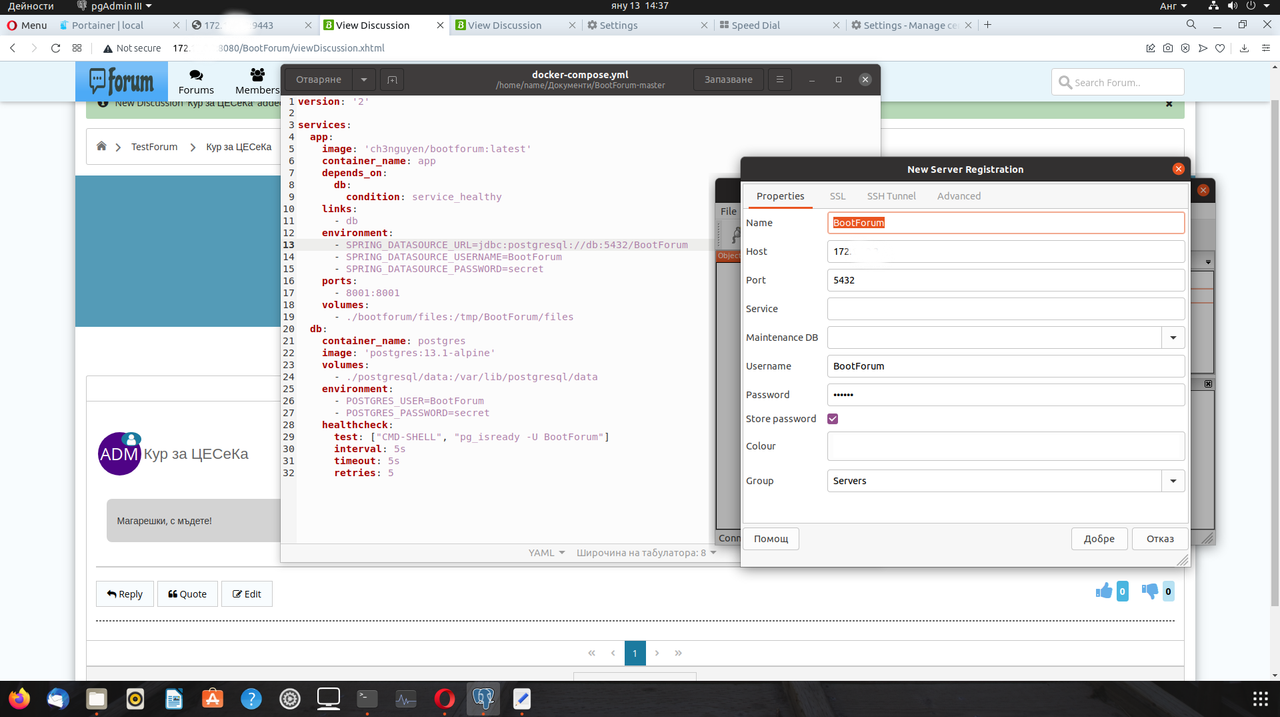Click the forum thumbs-down icon

[x=1150, y=591]
